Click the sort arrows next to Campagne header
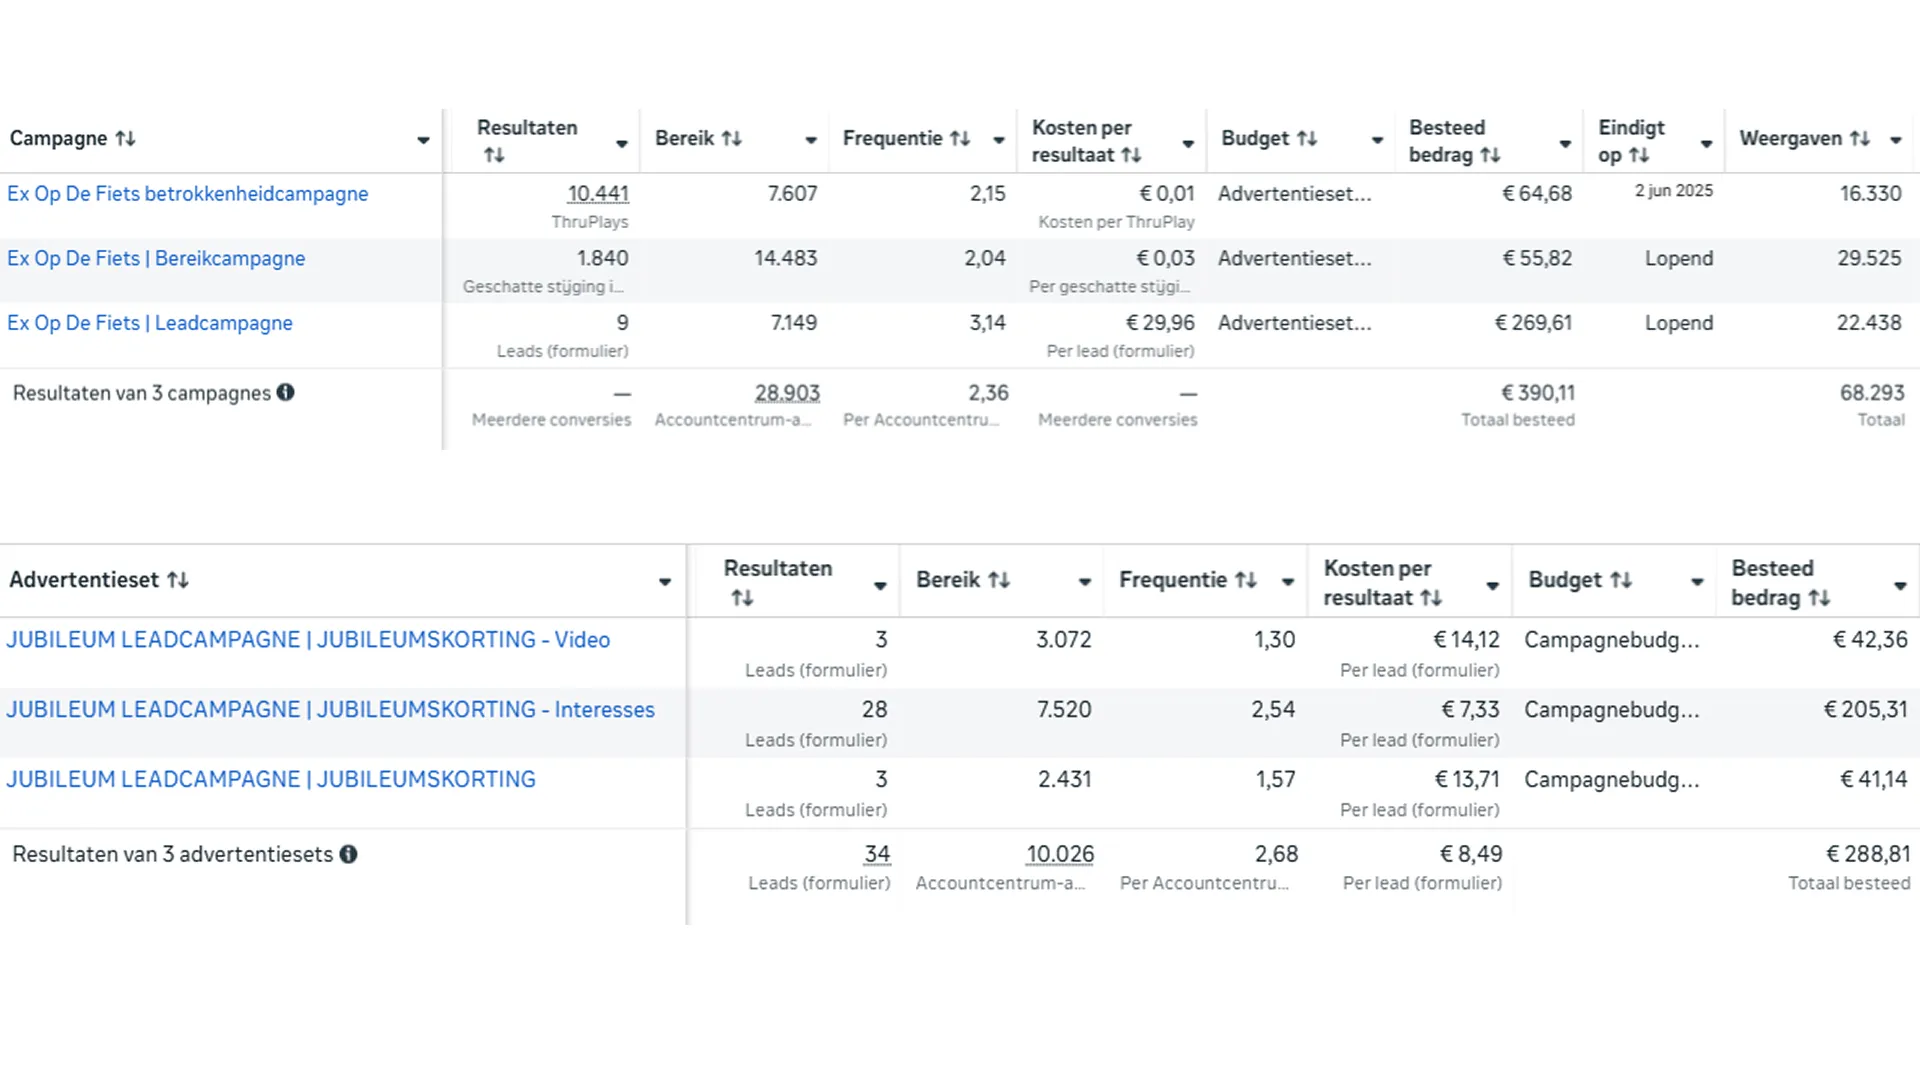The image size is (1920, 1080). 125,139
